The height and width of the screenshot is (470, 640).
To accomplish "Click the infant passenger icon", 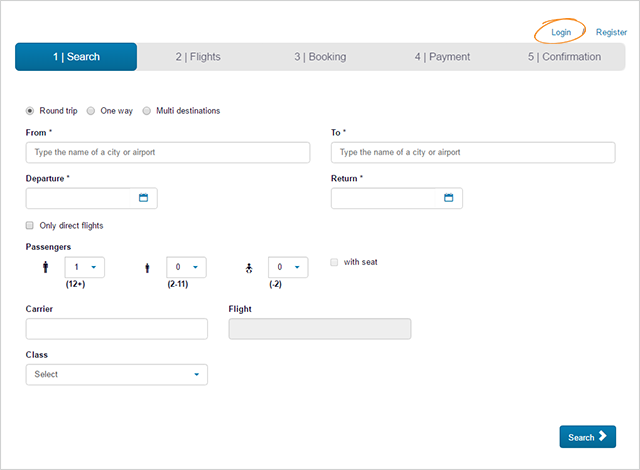I will 249,268.
